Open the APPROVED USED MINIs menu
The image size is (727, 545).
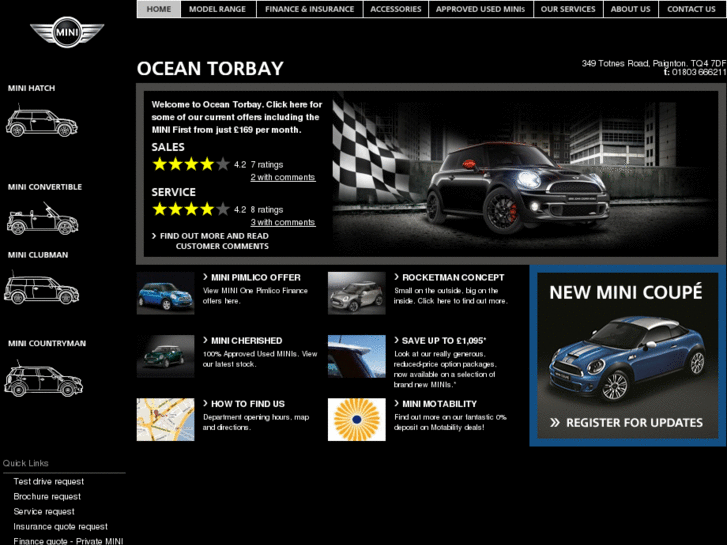coord(481,9)
